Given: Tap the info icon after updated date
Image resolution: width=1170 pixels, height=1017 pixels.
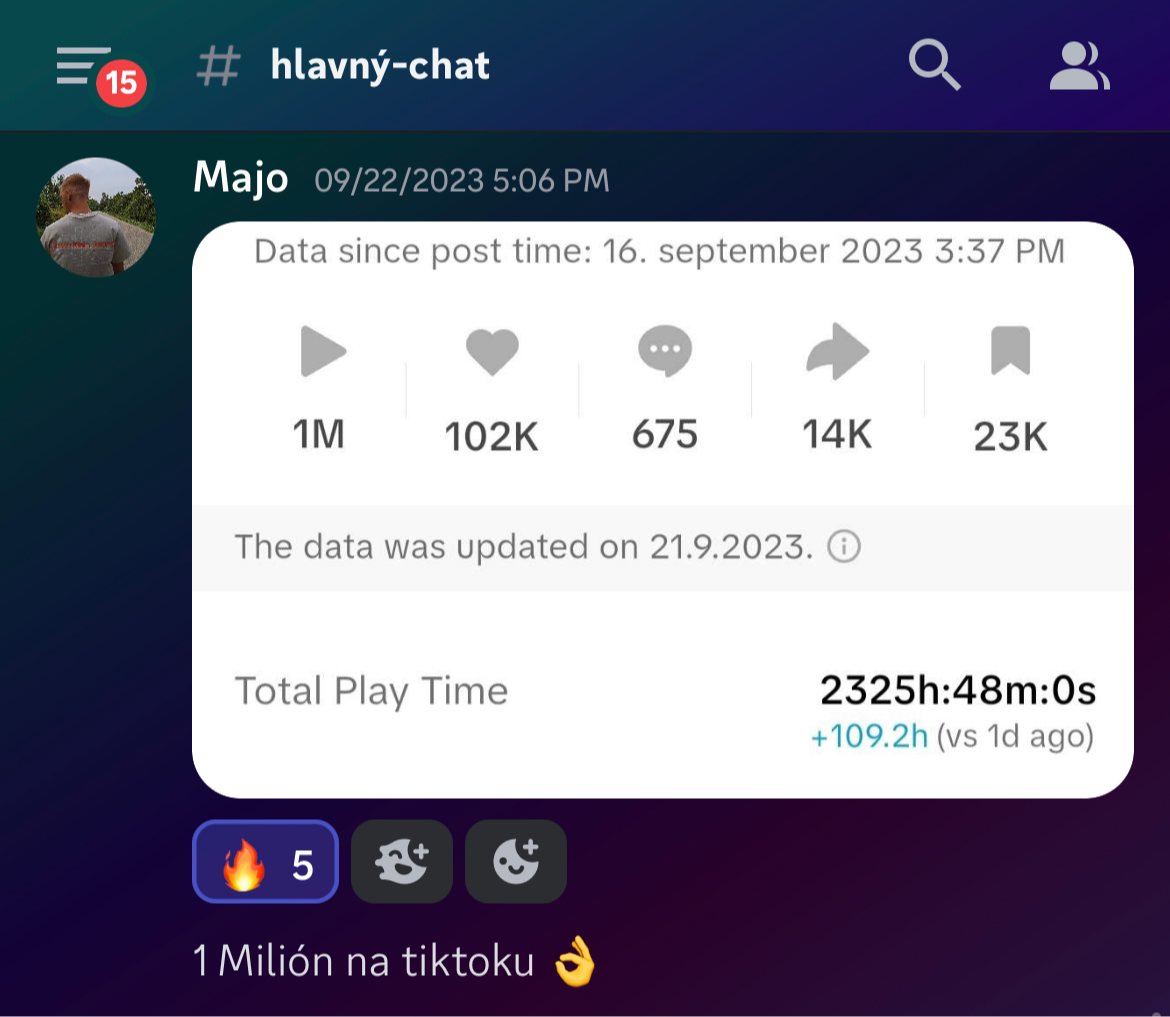Looking at the screenshot, I should coord(844,546).
